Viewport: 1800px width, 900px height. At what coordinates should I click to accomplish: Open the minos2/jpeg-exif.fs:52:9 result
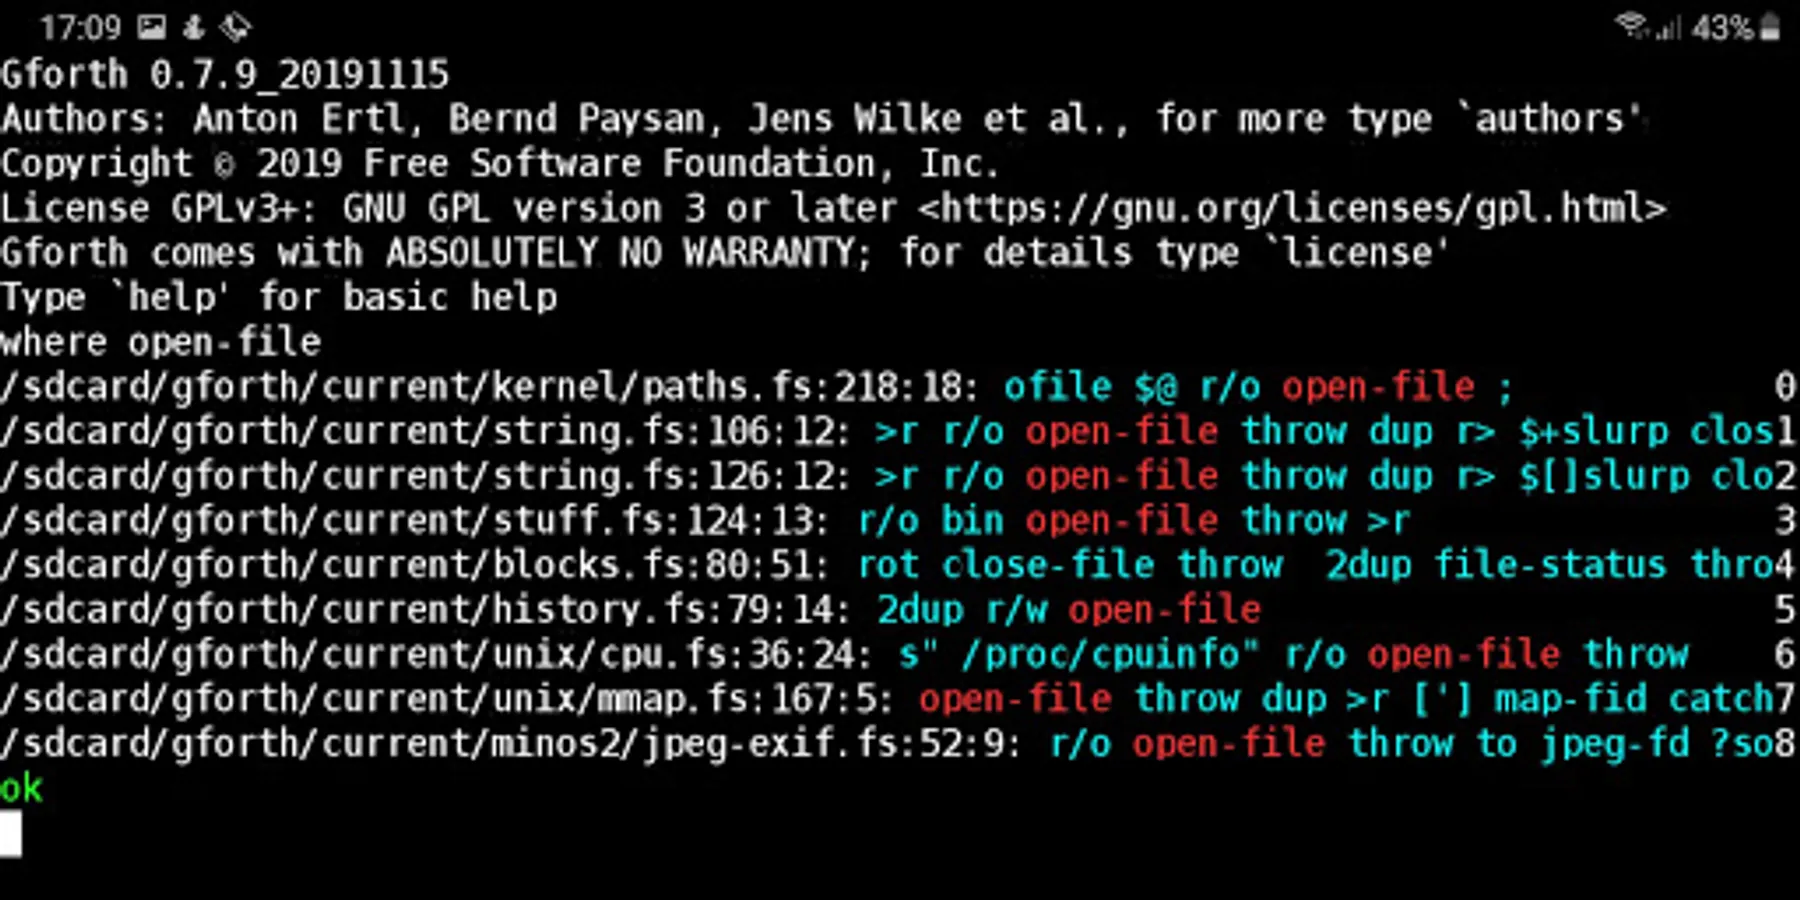(900, 744)
